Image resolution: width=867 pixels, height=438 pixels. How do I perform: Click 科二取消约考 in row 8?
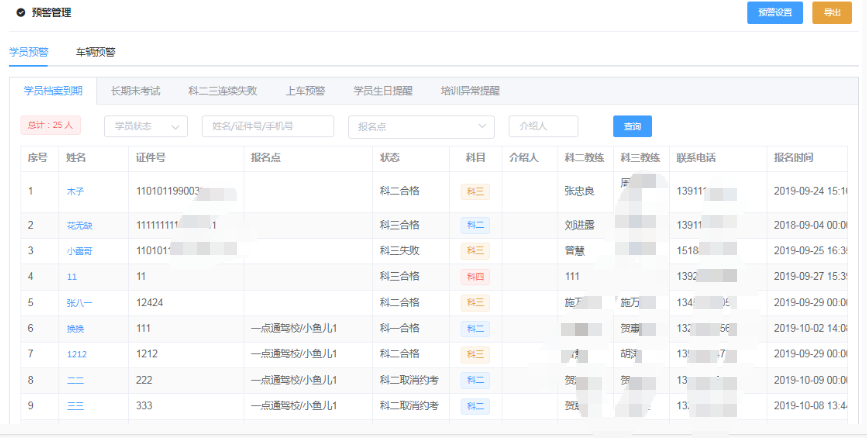[410, 380]
